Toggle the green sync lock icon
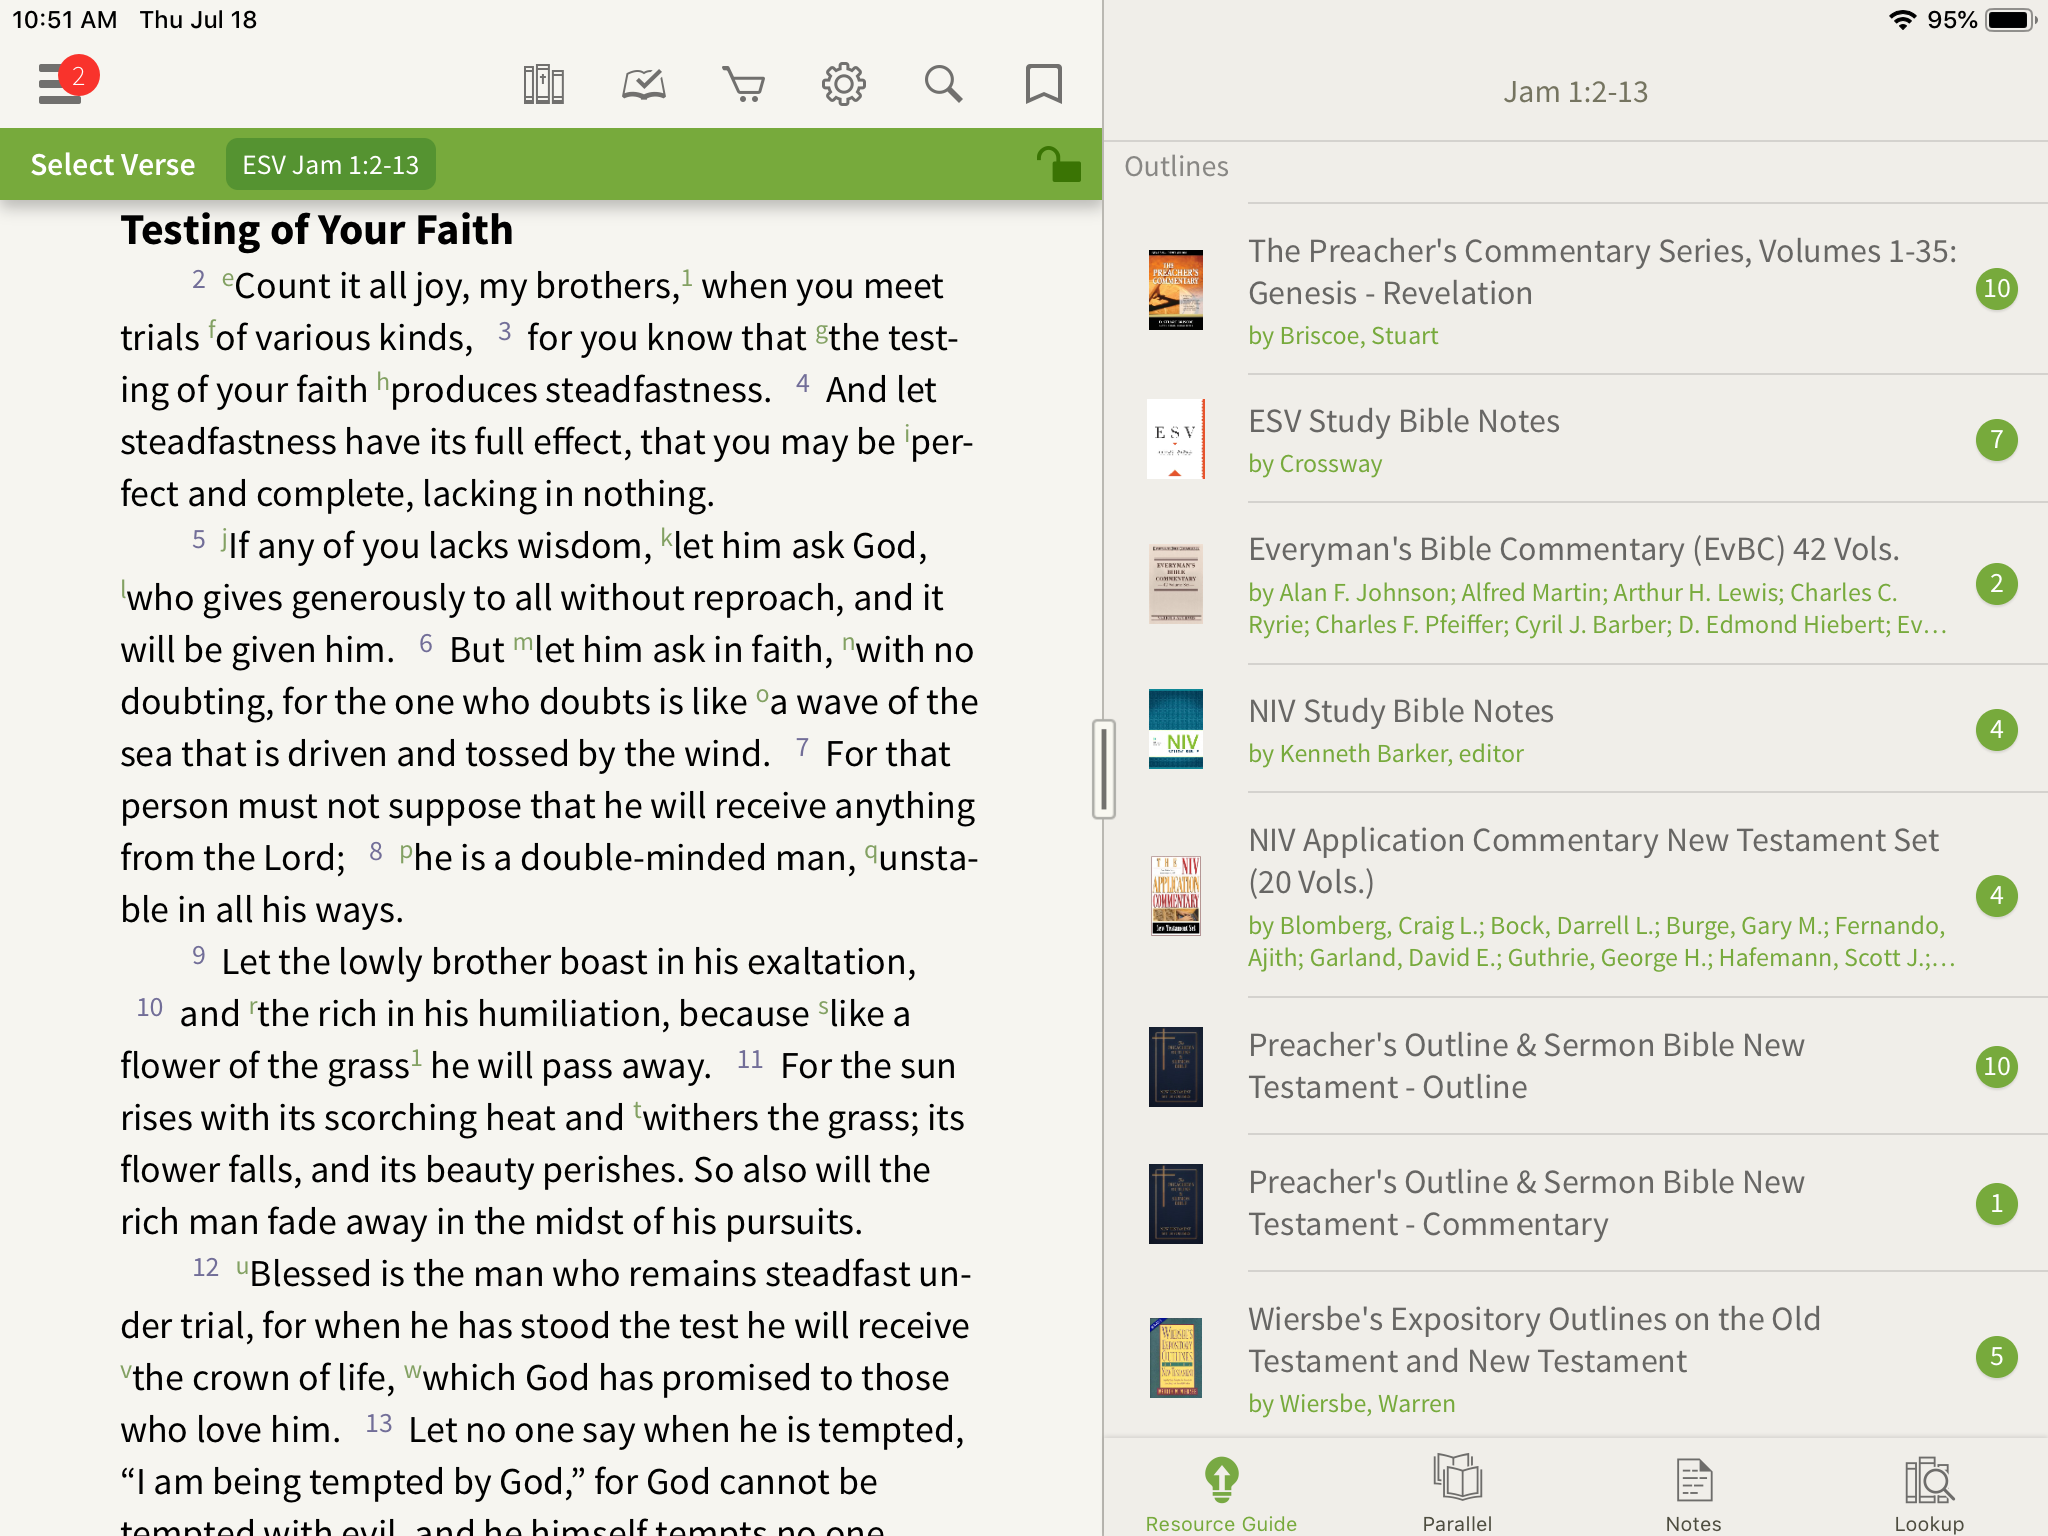The image size is (2048, 1536). [1058, 164]
